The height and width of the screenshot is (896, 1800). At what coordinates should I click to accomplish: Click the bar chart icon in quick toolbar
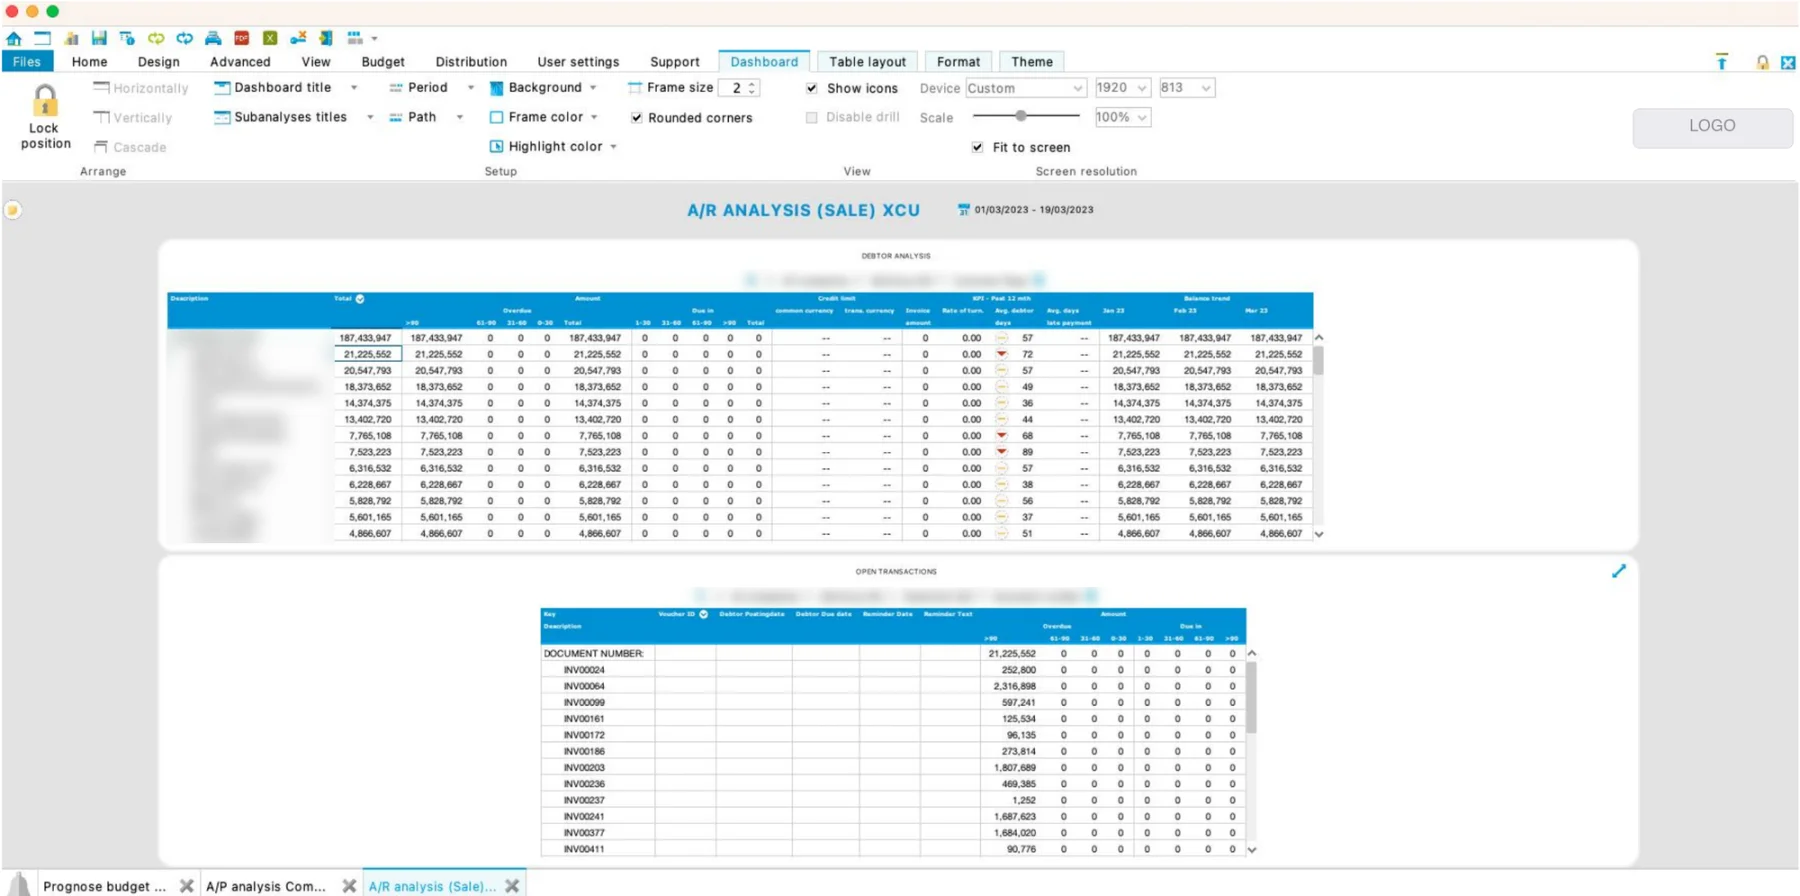point(72,38)
